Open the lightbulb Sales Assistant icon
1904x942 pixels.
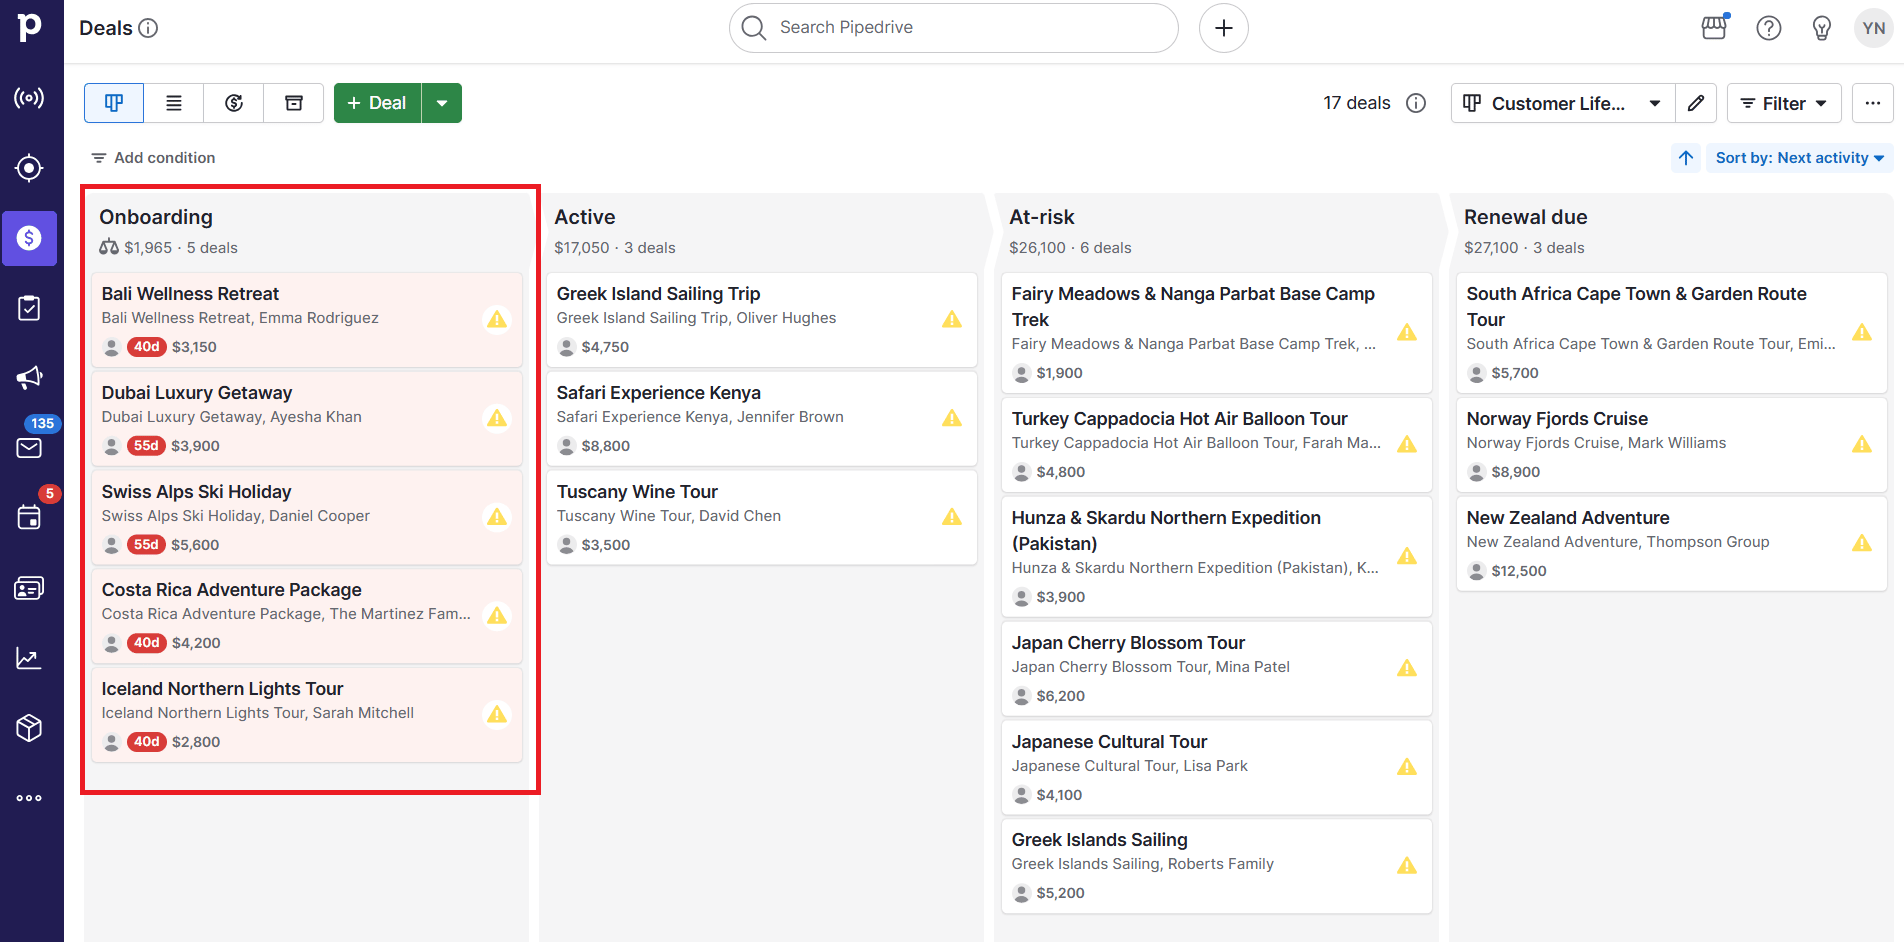pos(1822,28)
